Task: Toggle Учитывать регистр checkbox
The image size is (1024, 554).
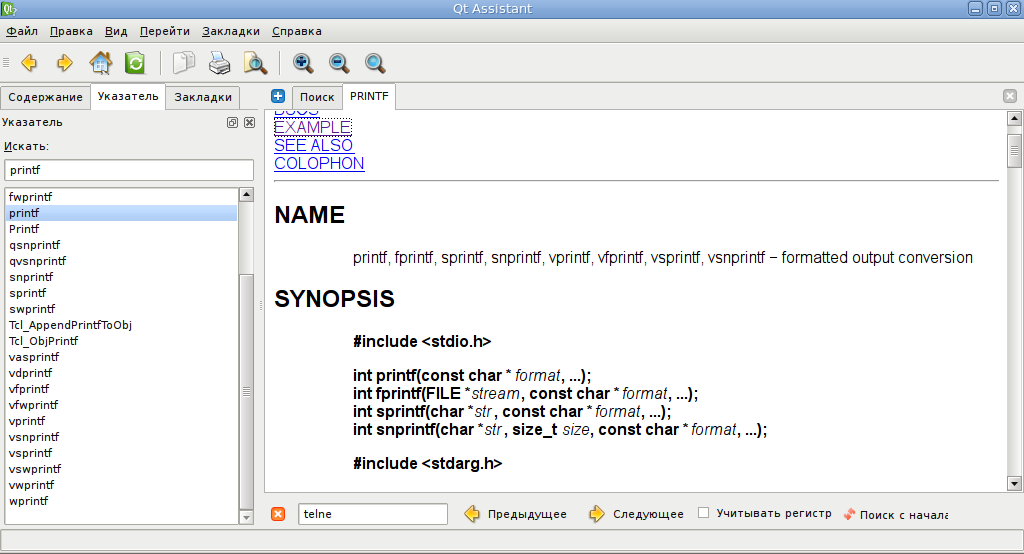Action: point(703,513)
